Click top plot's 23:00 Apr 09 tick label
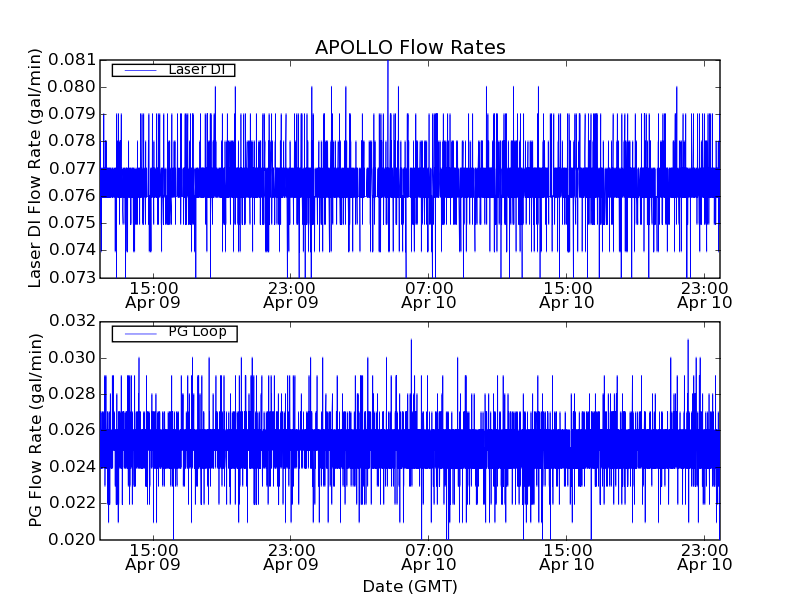 point(291,294)
